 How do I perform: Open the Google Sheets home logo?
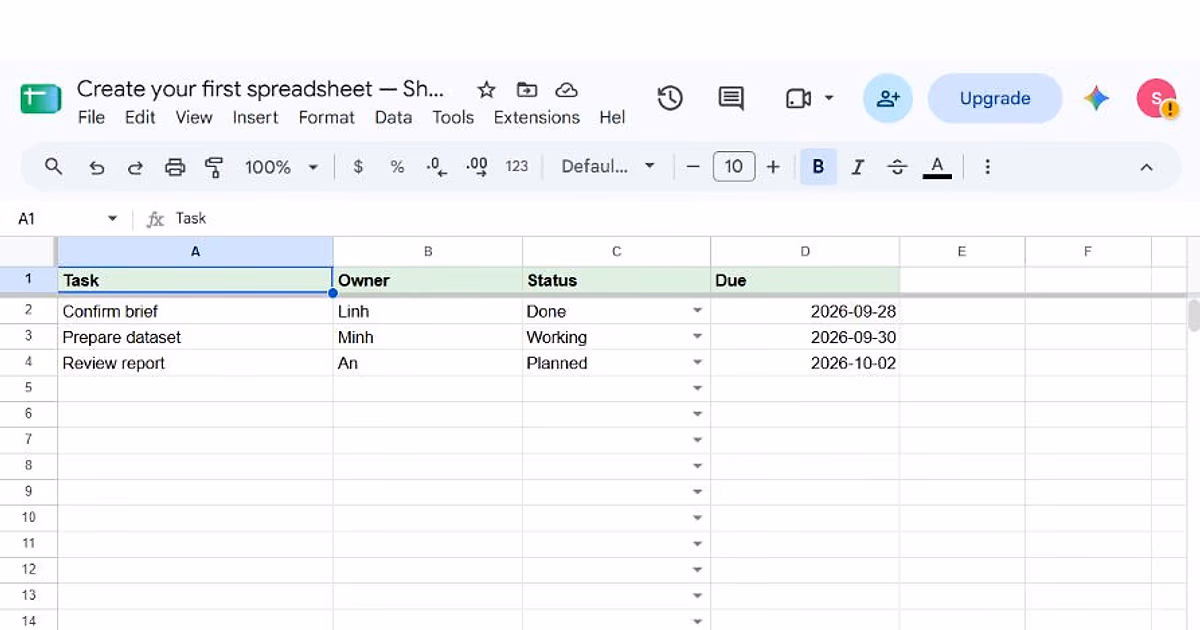(x=41, y=99)
